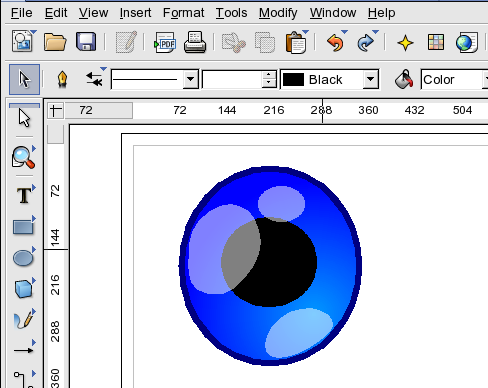Viewport: 488px width, 388px height.
Task: Toggle the Line pen-nib button
Action: point(62,80)
